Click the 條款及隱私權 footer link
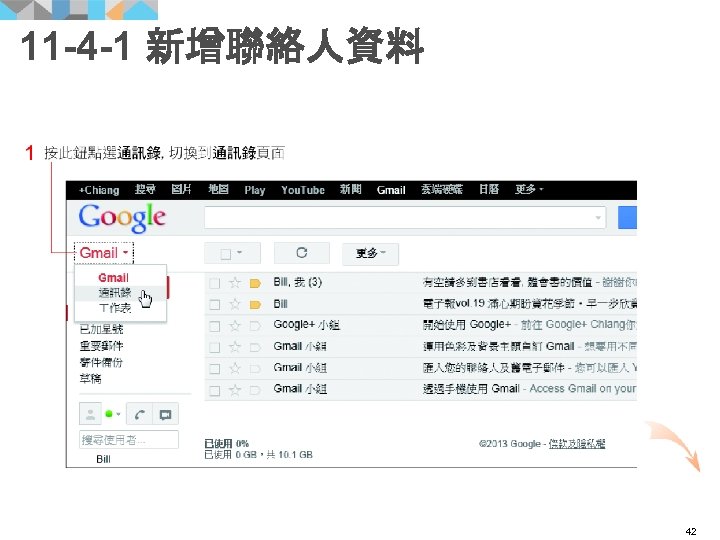The height and width of the screenshot is (540, 720). point(577,444)
